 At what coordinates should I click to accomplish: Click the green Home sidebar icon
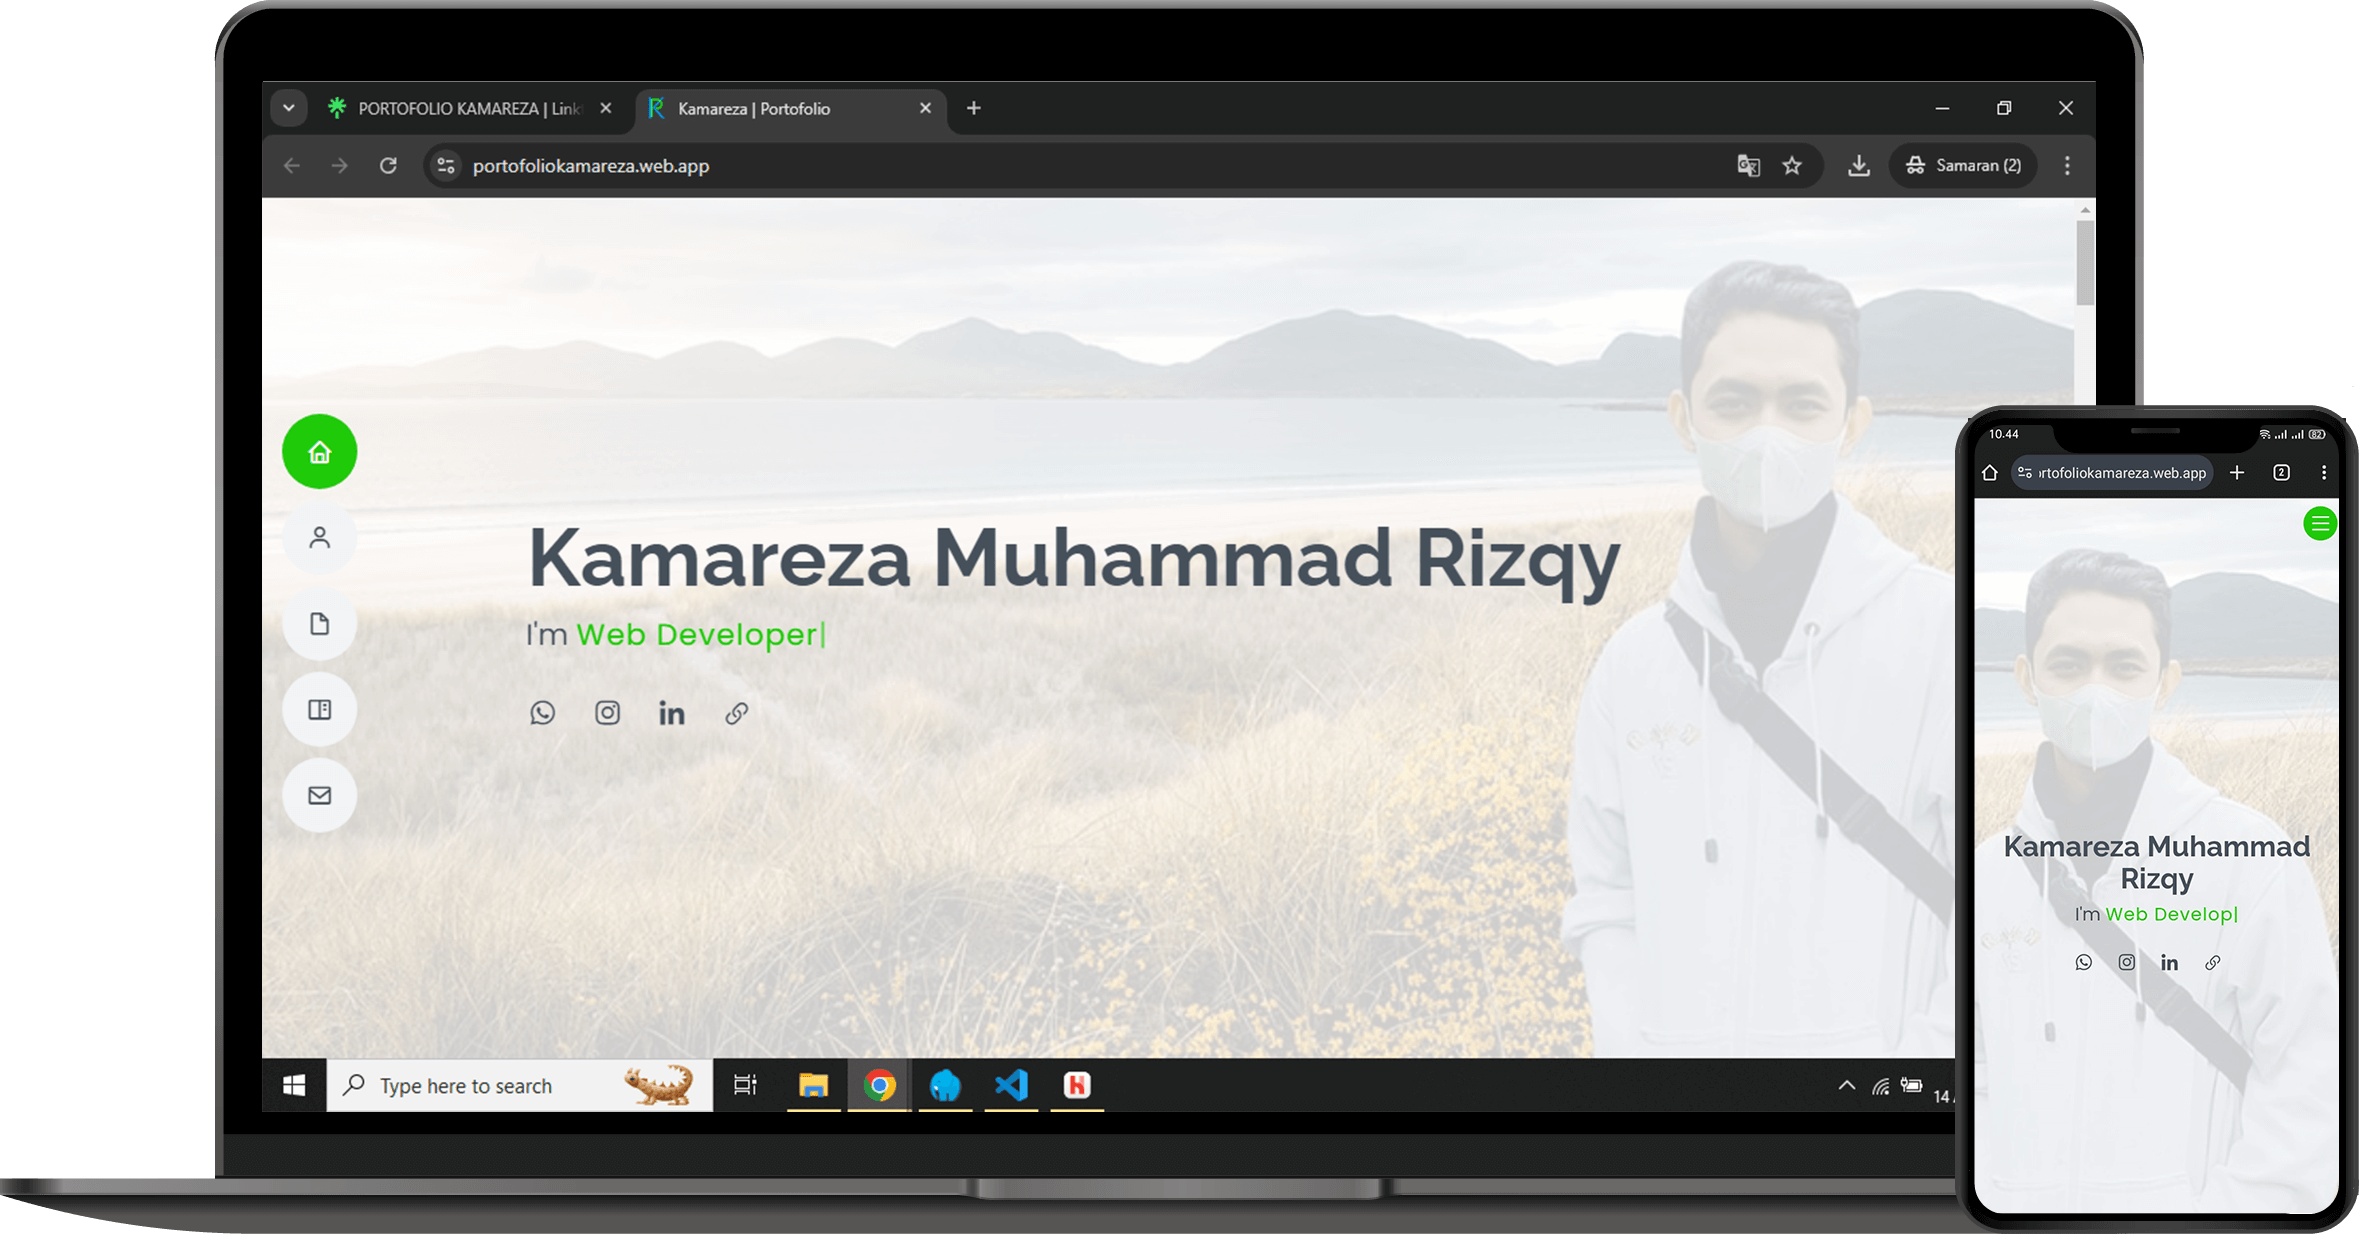pyautogui.click(x=319, y=452)
